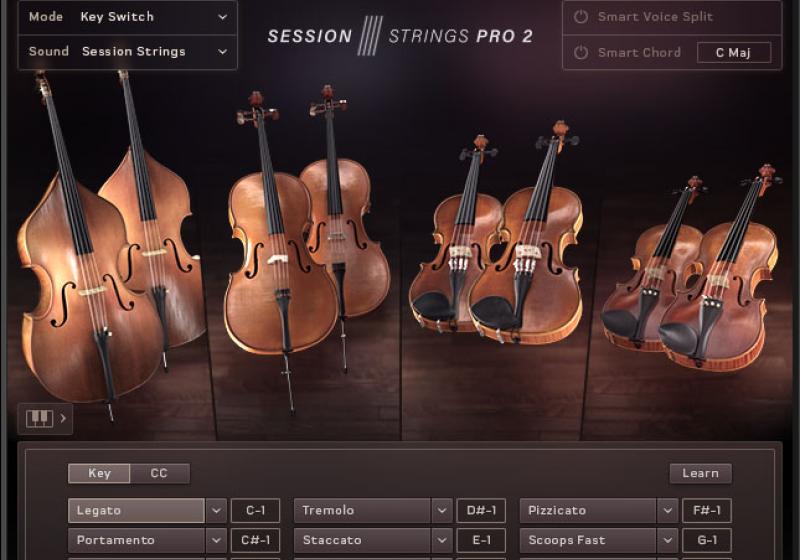The image size is (800, 560).
Task: Select the violin pair on far right
Action: pyautogui.click(x=691, y=270)
